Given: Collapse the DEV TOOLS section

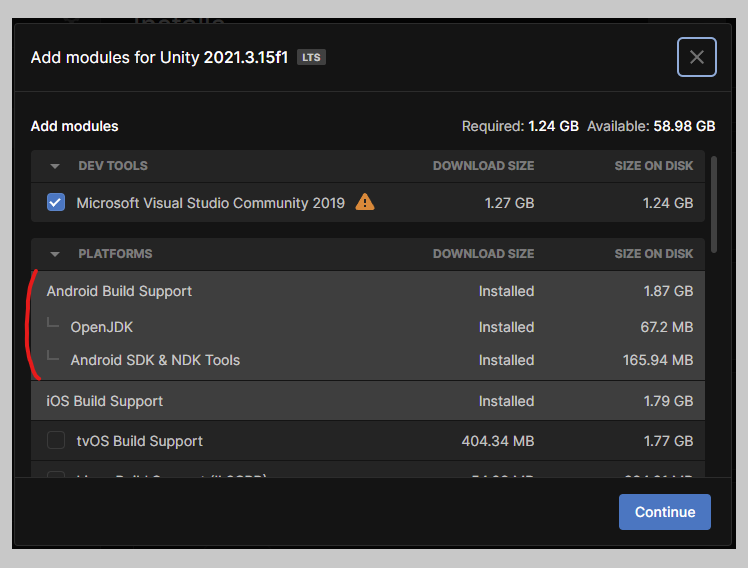Looking at the screenshot, I should [55, 166].
